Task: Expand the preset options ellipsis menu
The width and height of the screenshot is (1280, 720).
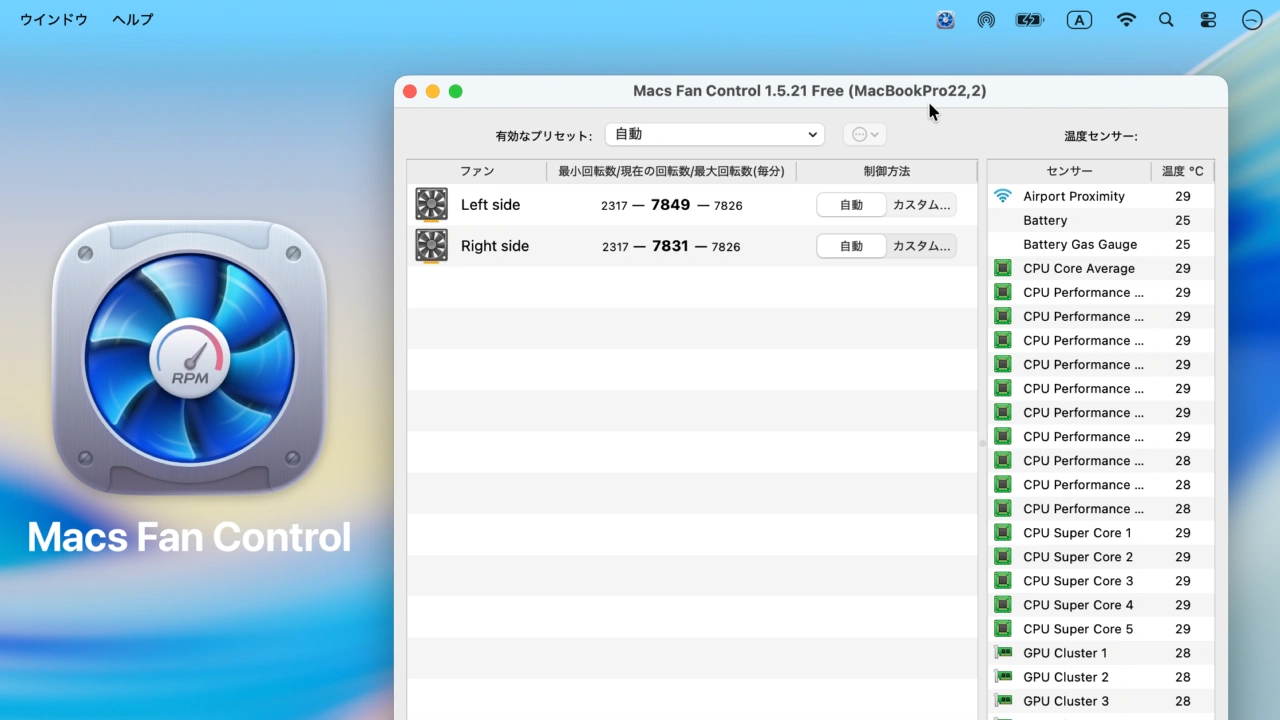Action: click(865, 135)
